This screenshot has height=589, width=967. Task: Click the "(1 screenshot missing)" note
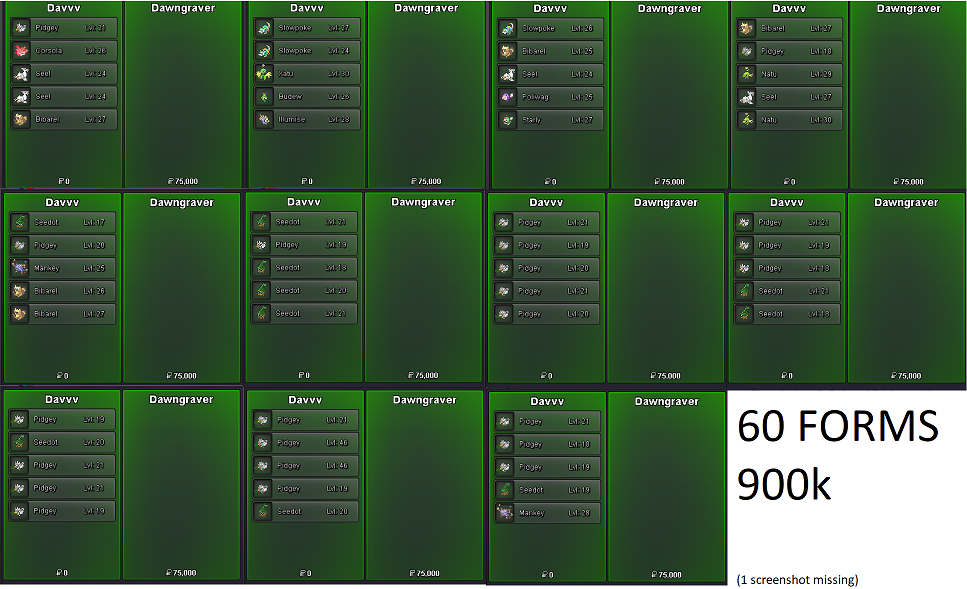(x=797, y=580)
